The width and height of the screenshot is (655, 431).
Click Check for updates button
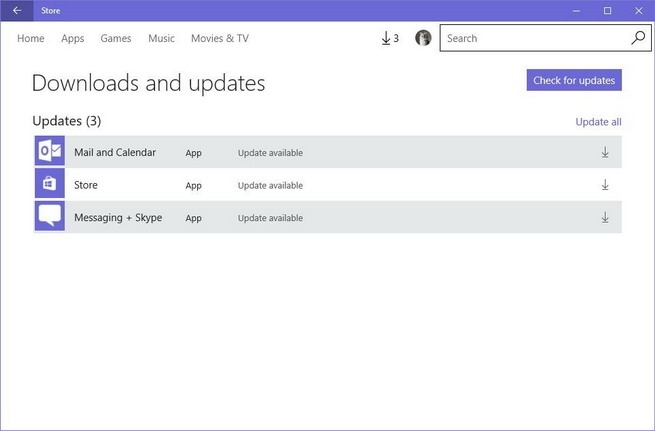[x=574, y=80]
